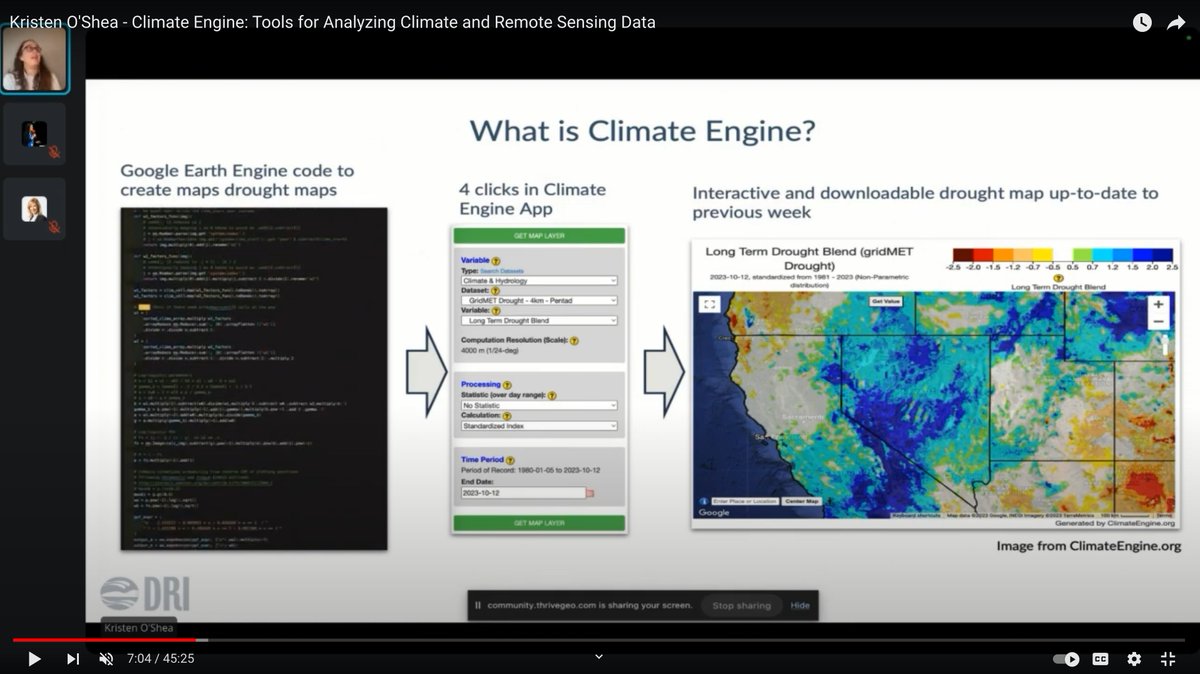
Task: Toggle map fullscreen view icon
Action: pos(710,305)
